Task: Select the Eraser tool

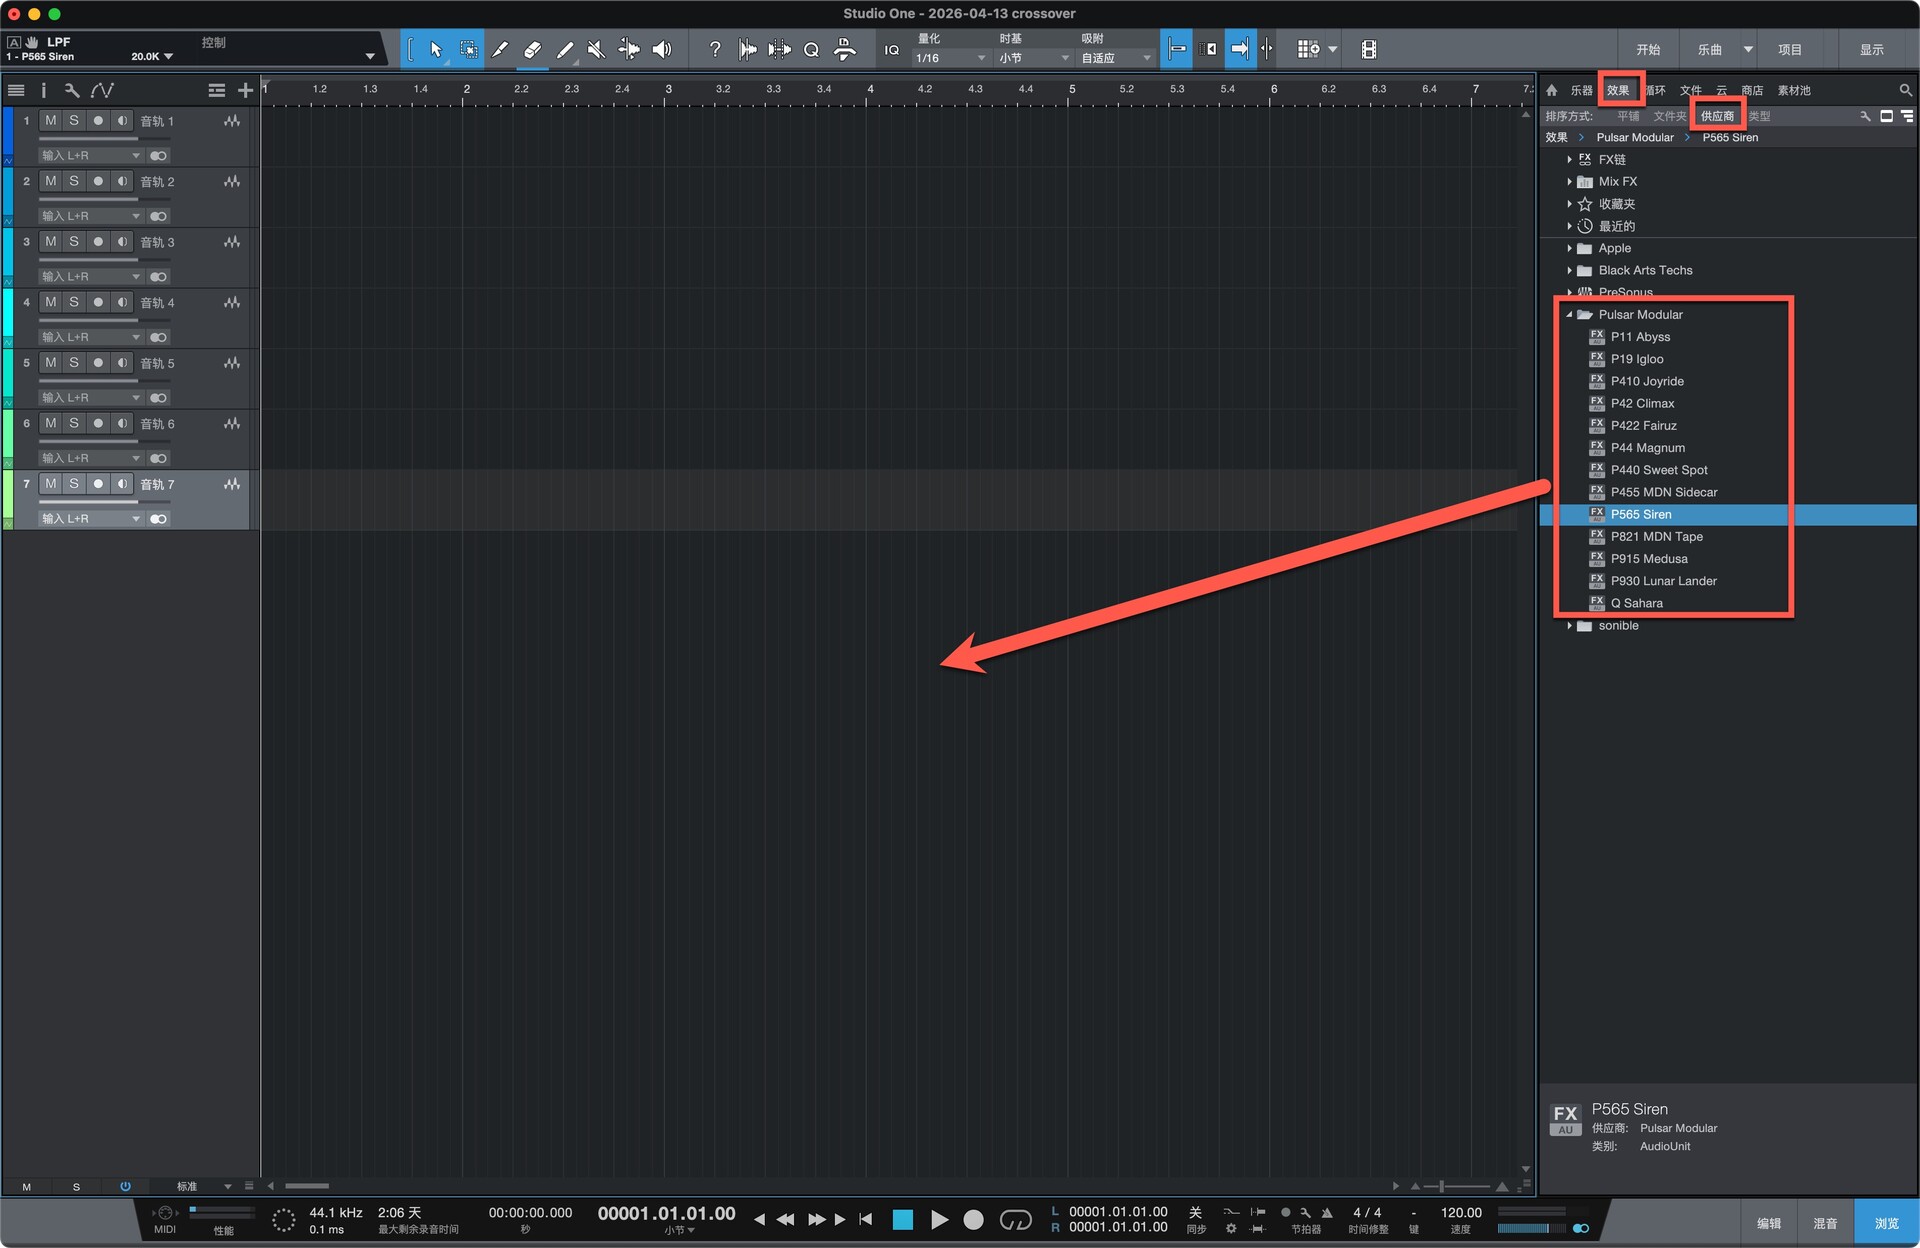Action: pos(532,49)
